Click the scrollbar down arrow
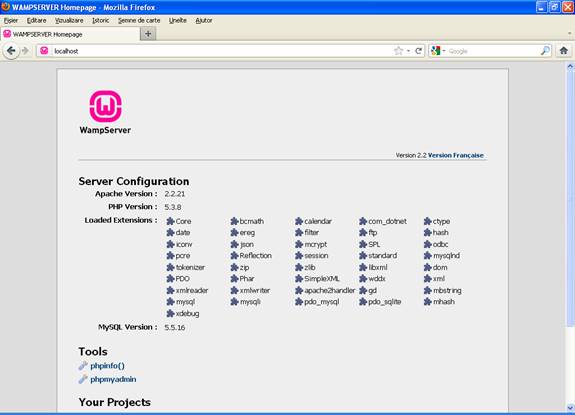 point(570,407)
